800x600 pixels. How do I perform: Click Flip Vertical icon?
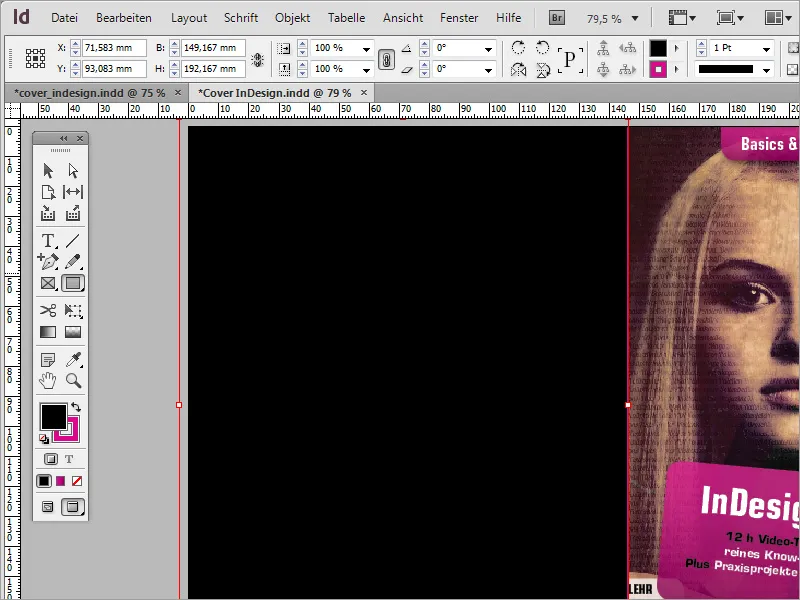[543, 69]
